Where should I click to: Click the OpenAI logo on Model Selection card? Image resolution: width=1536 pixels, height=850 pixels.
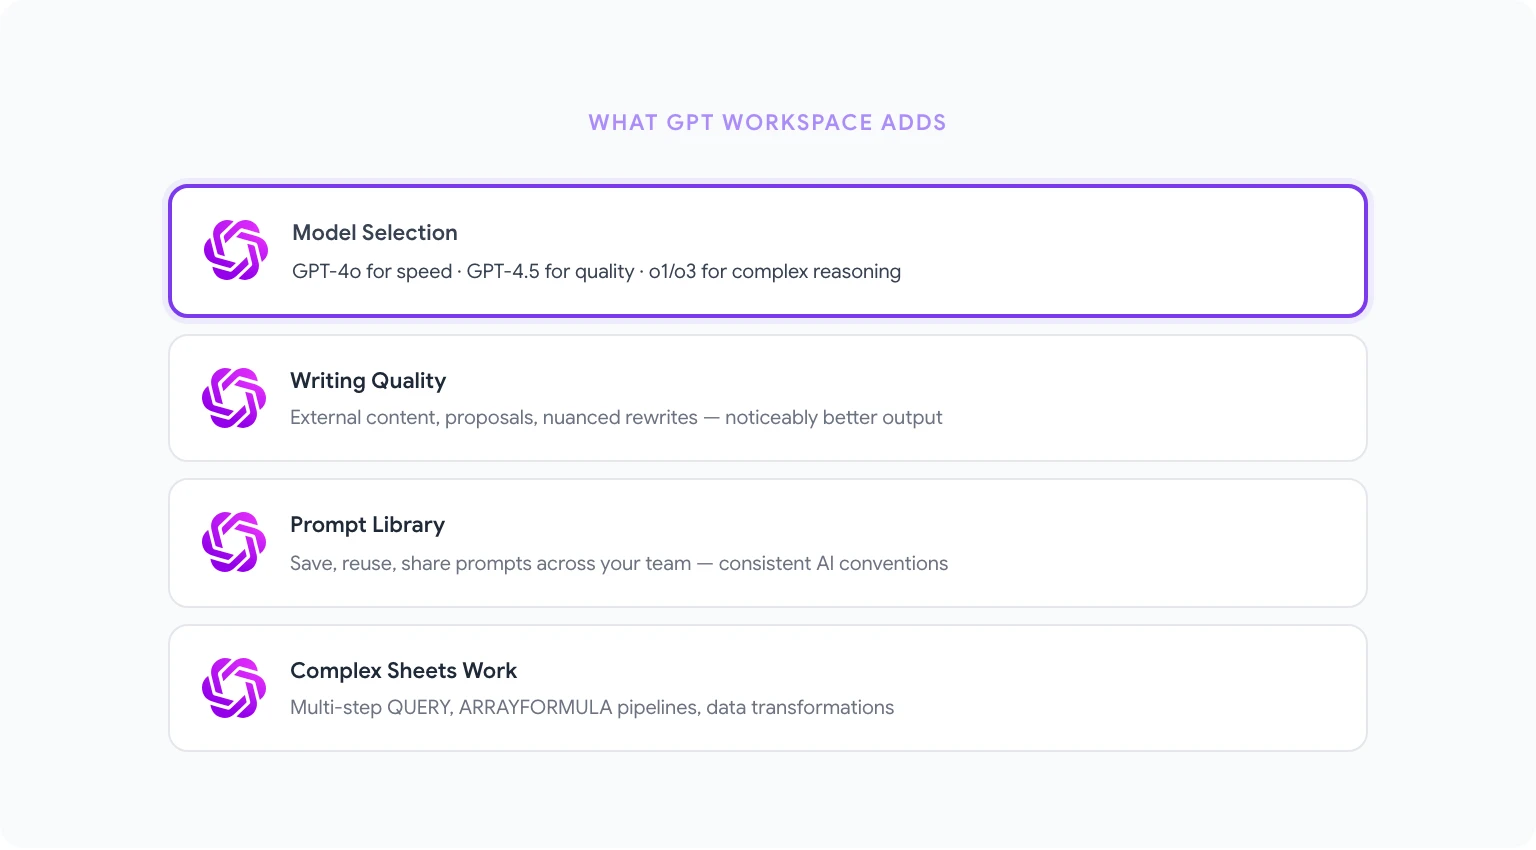click(x=234, y=249)
